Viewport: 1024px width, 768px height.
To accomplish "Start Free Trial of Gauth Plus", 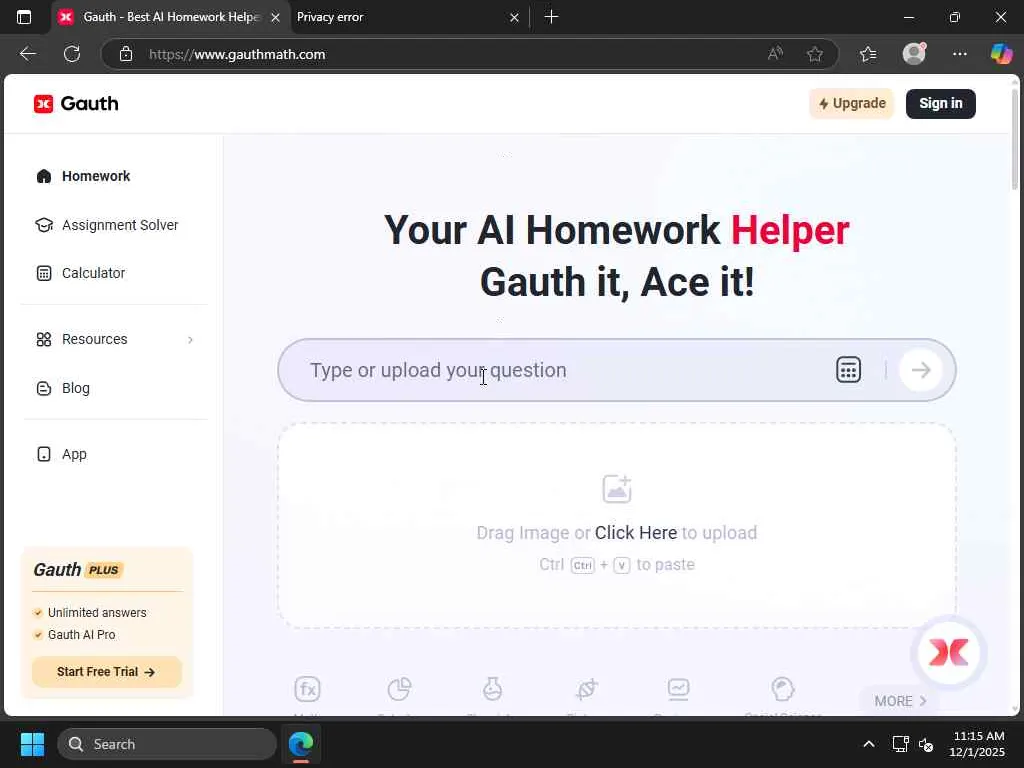I will [106, 672].
